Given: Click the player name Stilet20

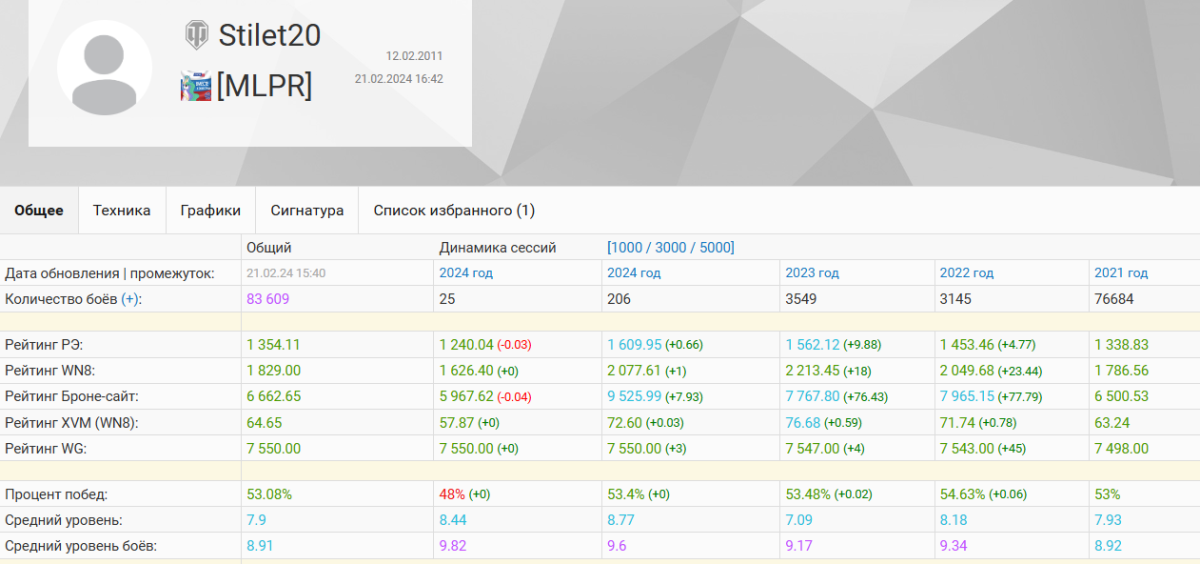Looking at the screenshot, I should [x=269, y=36].
